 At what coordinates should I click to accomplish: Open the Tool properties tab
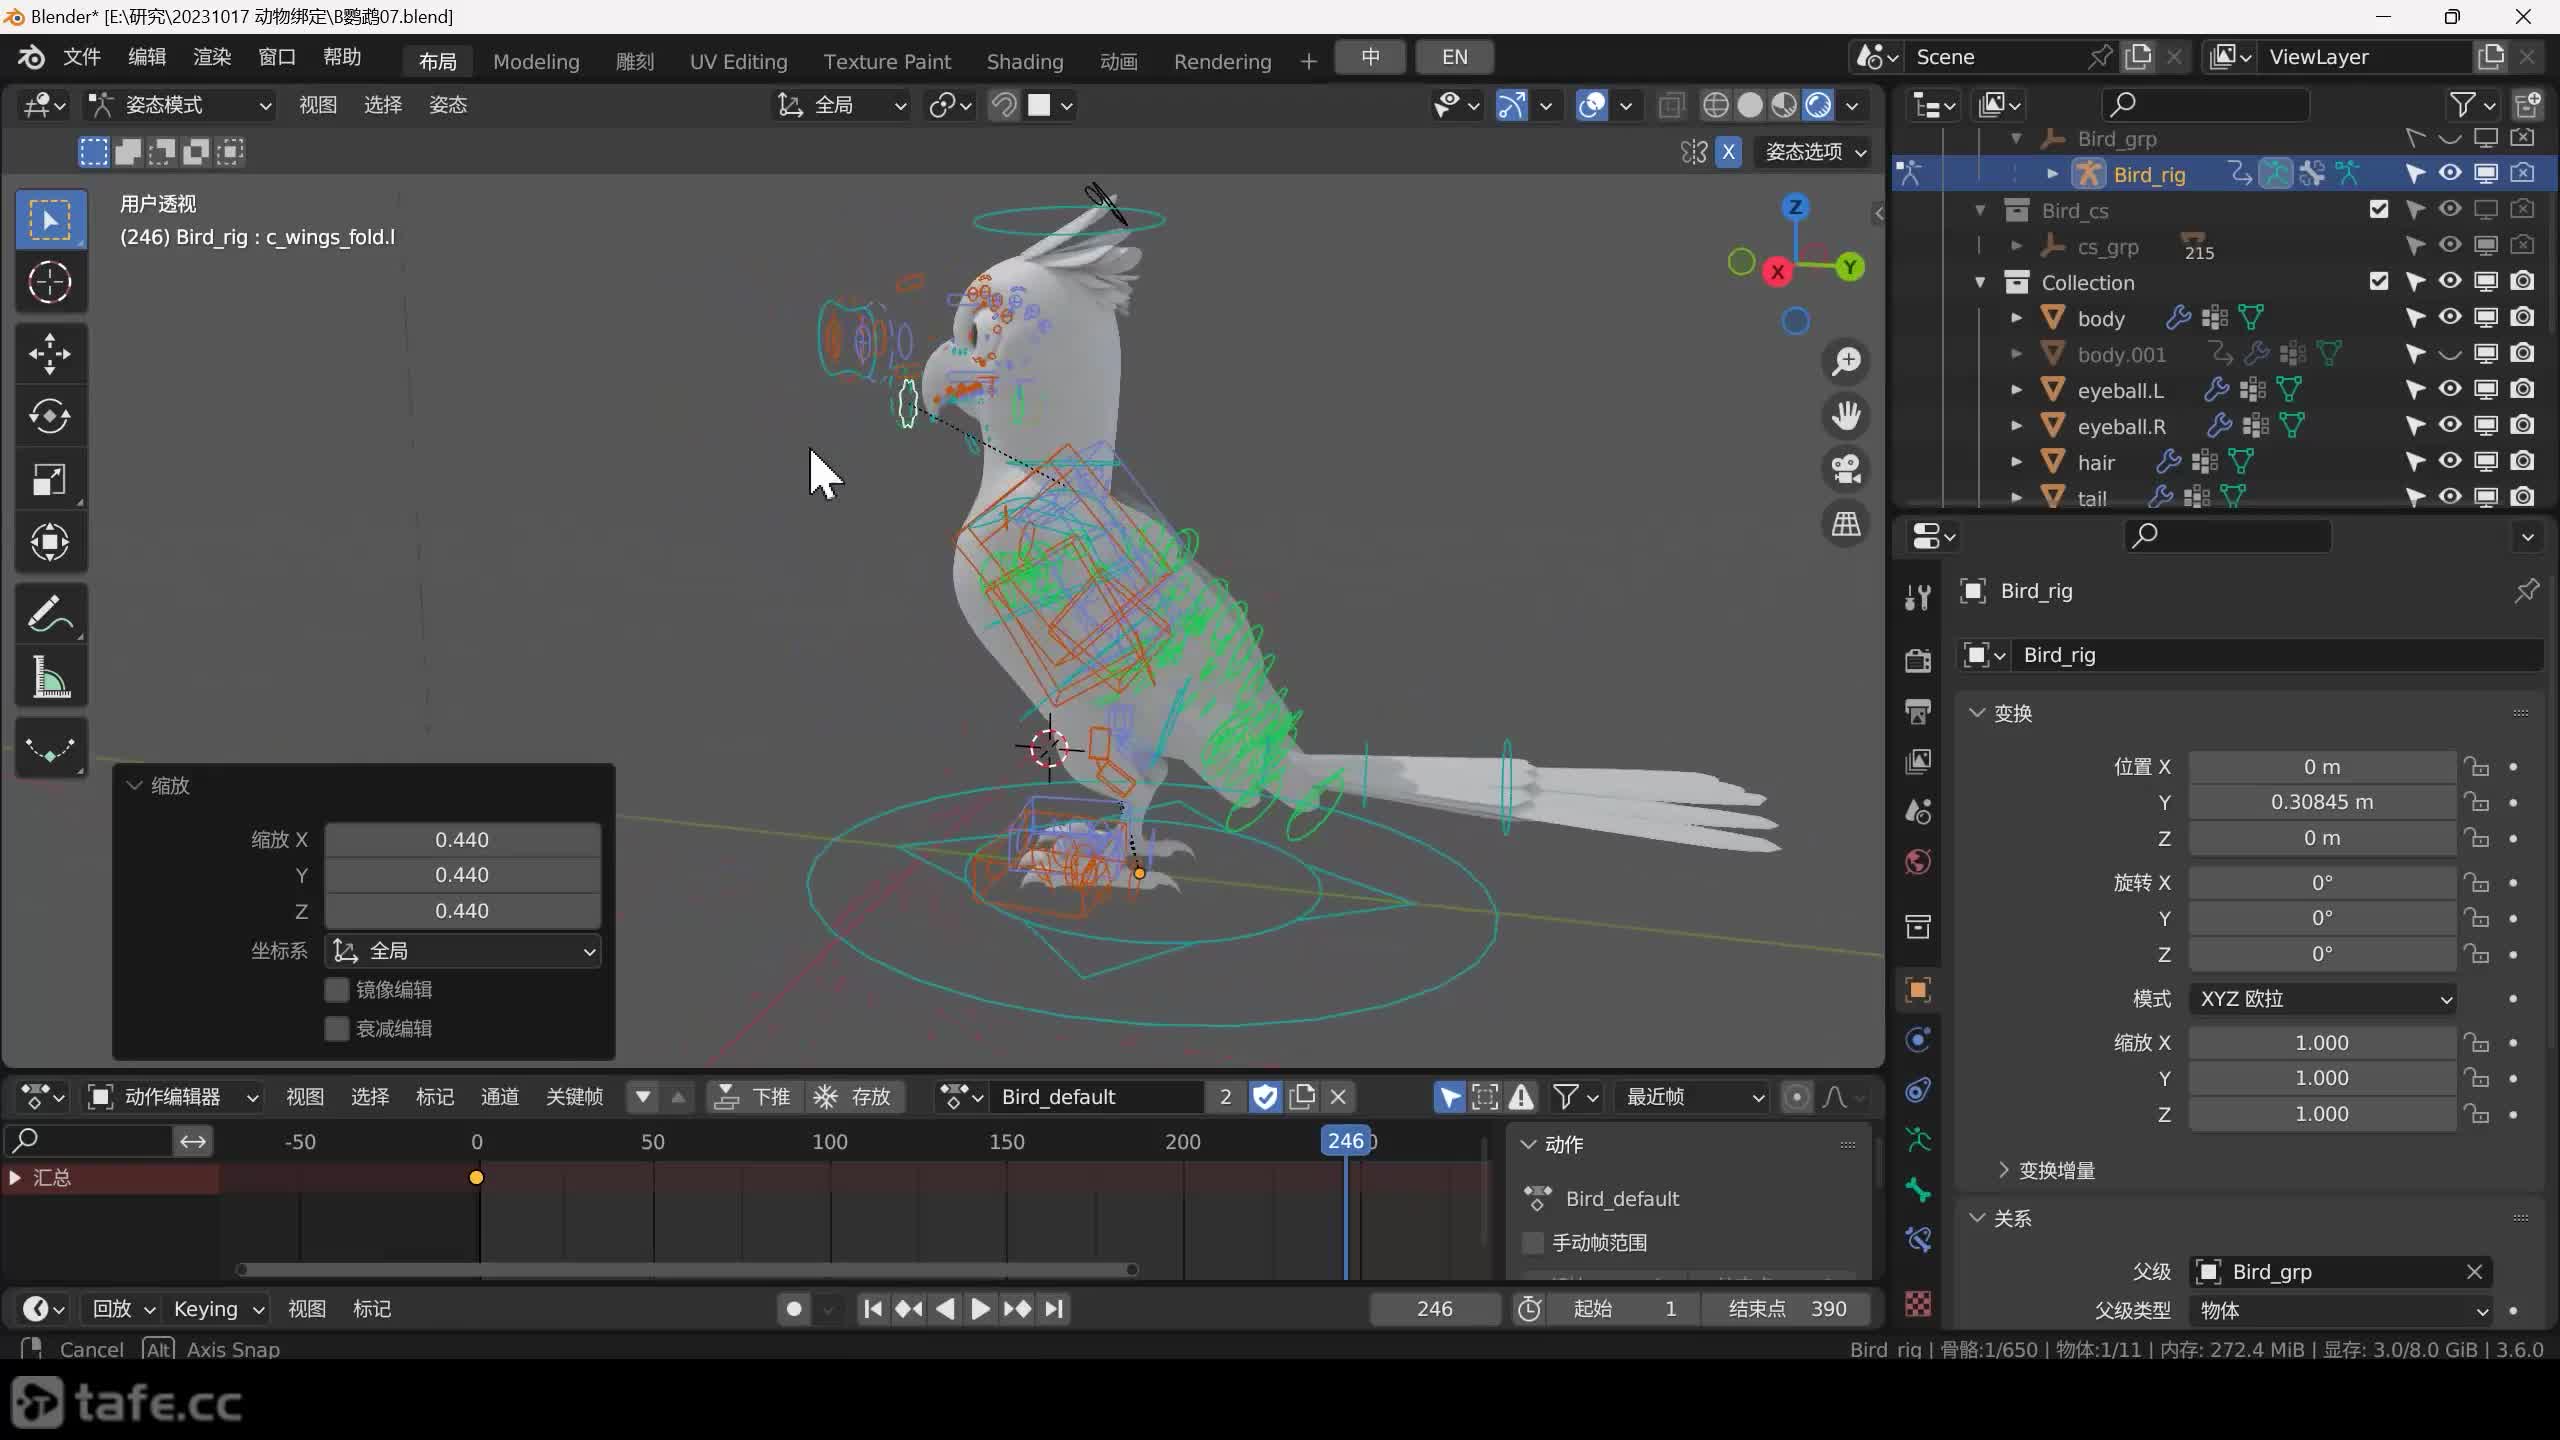coord(1917,597)
